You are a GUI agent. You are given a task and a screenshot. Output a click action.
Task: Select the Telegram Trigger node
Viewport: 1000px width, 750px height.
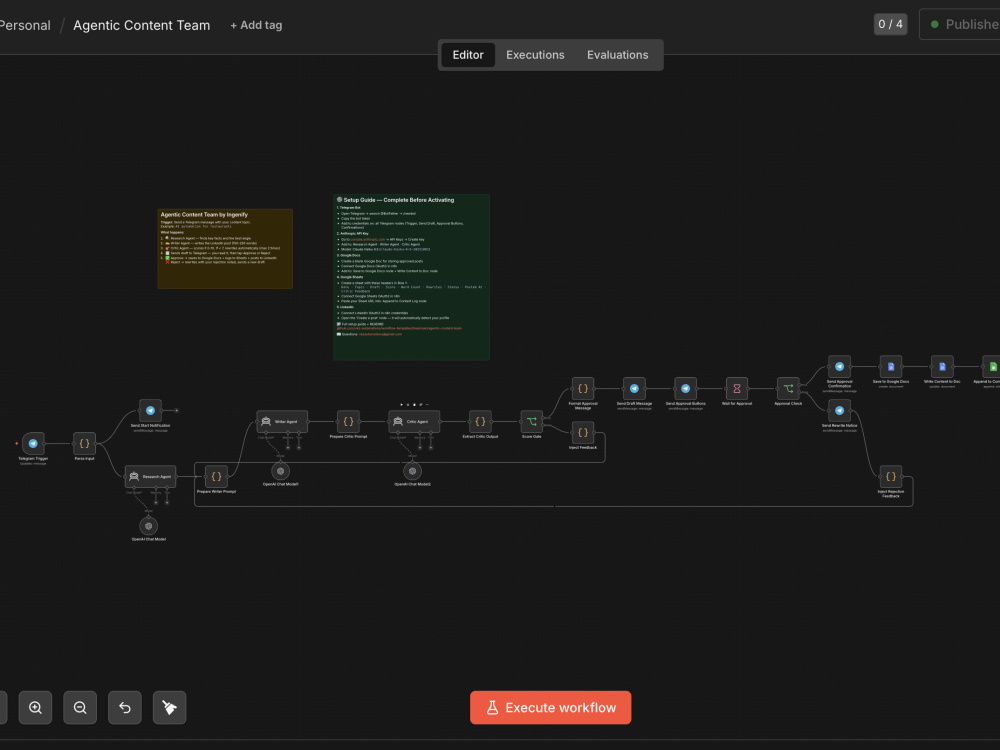click(33, 443)
